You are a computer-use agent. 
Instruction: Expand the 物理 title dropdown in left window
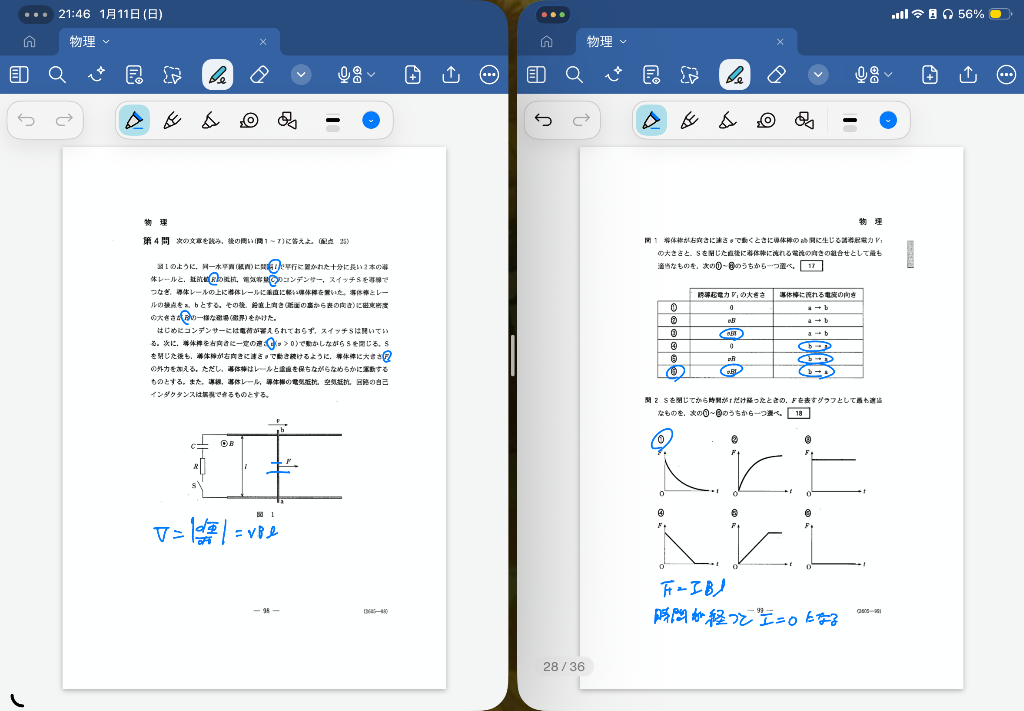91,41
